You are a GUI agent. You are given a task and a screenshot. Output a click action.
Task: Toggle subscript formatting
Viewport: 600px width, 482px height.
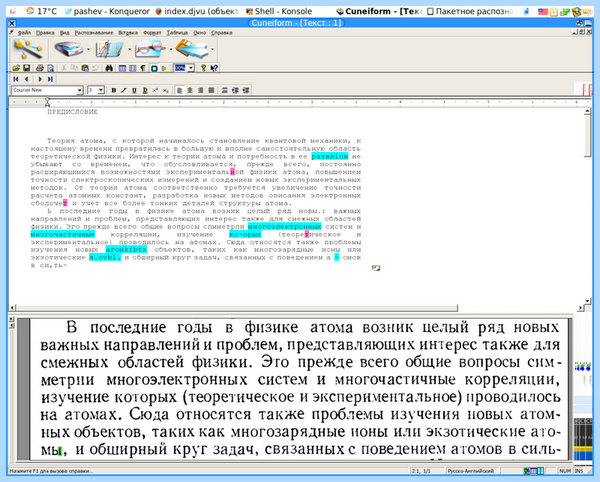pos(165,90)
